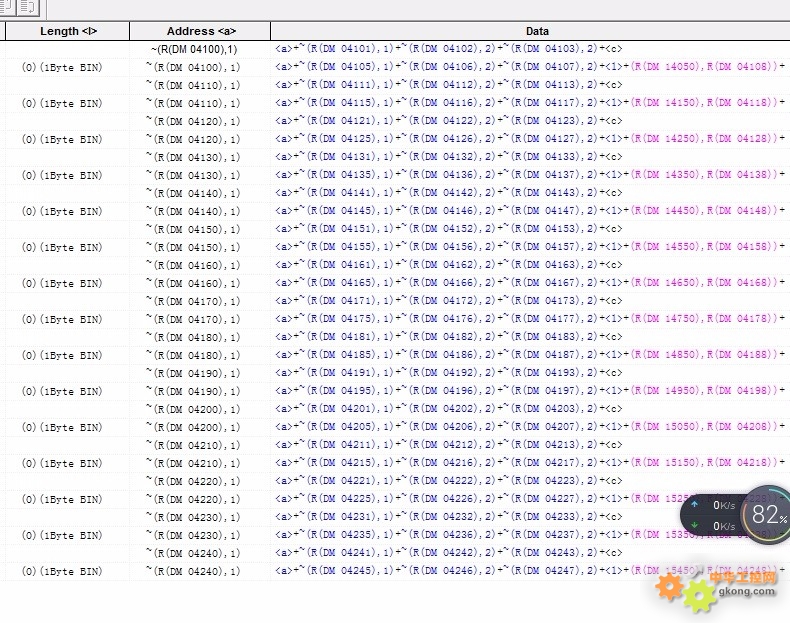Click (0)(1Byte BIN) length in the DM 04195 row
790x623 pixels.
(x=62, y=391)
